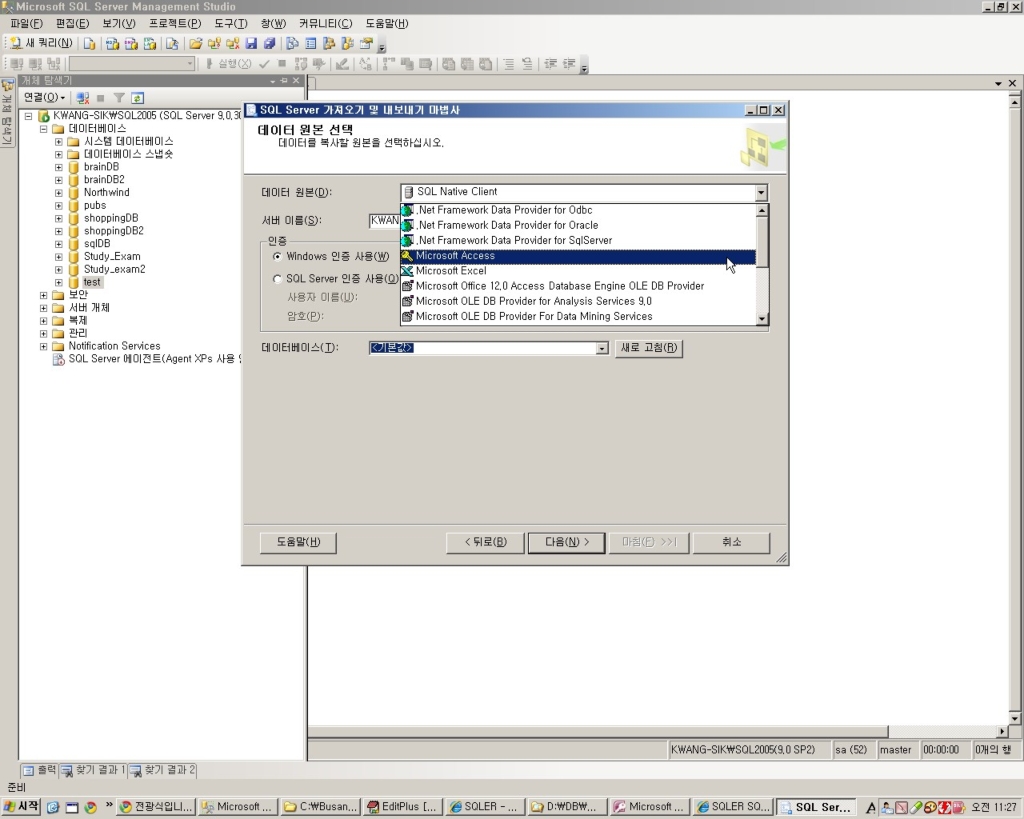This screenshot has width=1024, height=819.
Task: Click the query window horizontal scrollbar
Action: coord(598,731)
